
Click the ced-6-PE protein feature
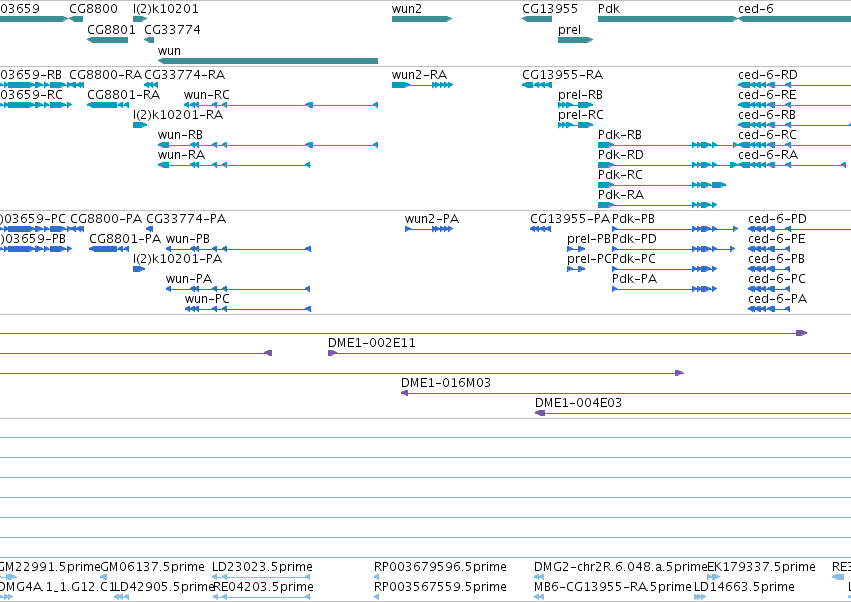pos(769,249)
